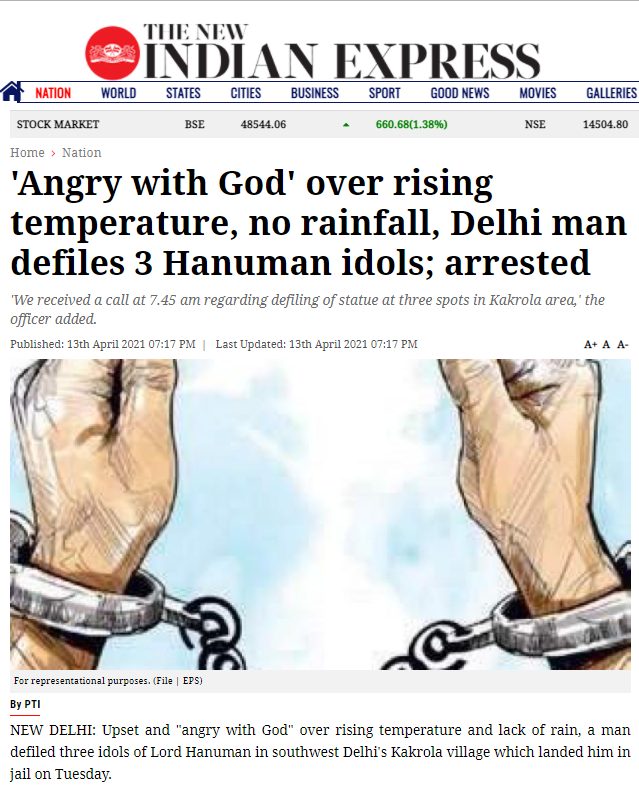The height and width of the screenshot is (789, 639).
Task: Reset font size with plain A control
Action: [x=606, y=345]
